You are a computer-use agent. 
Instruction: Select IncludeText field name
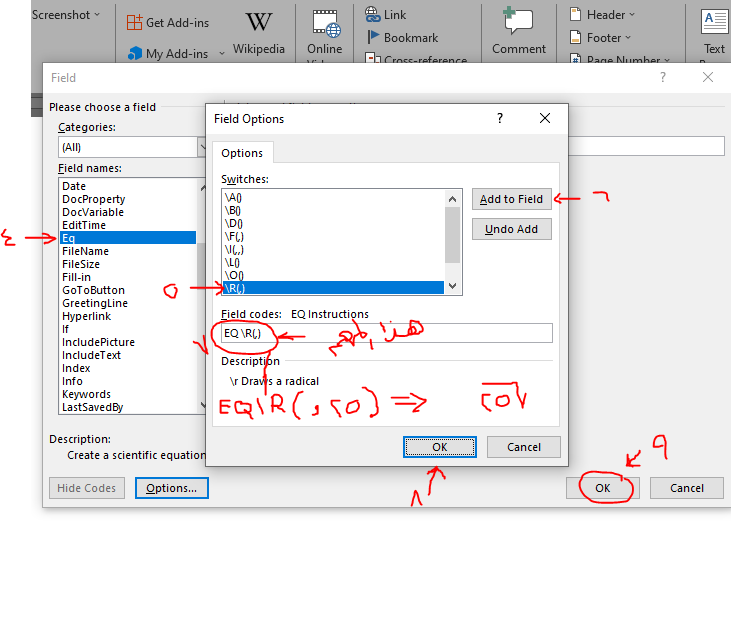[x=128, y=355]
